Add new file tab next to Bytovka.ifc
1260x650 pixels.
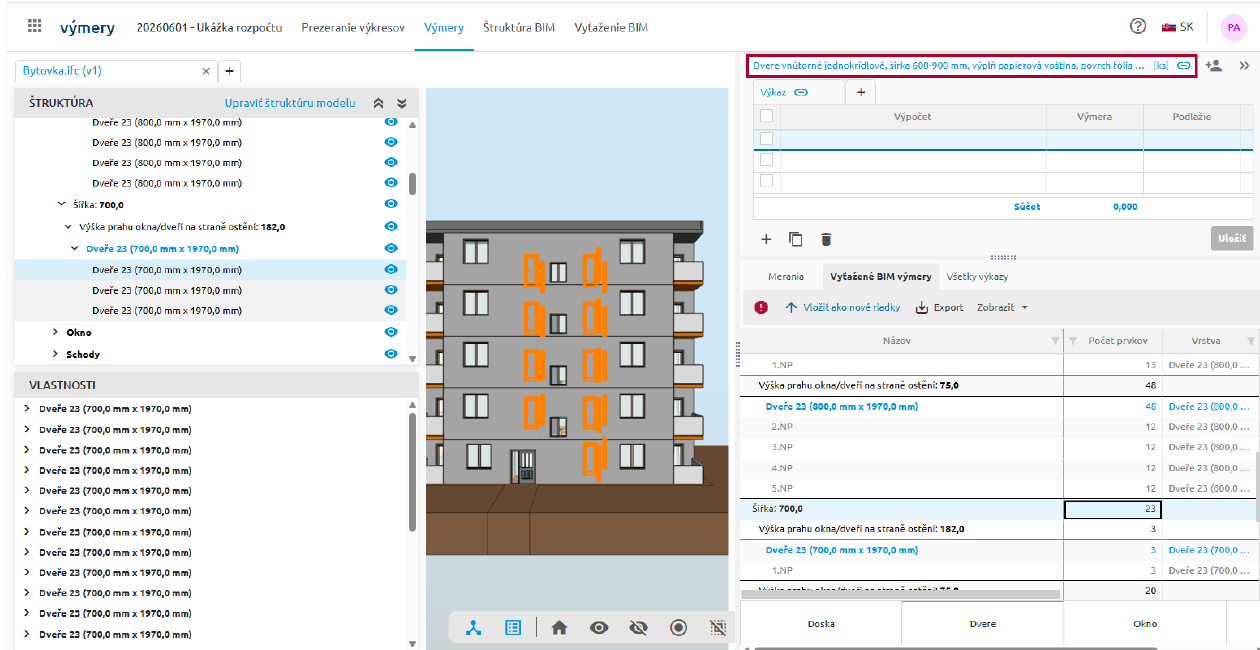229,71
